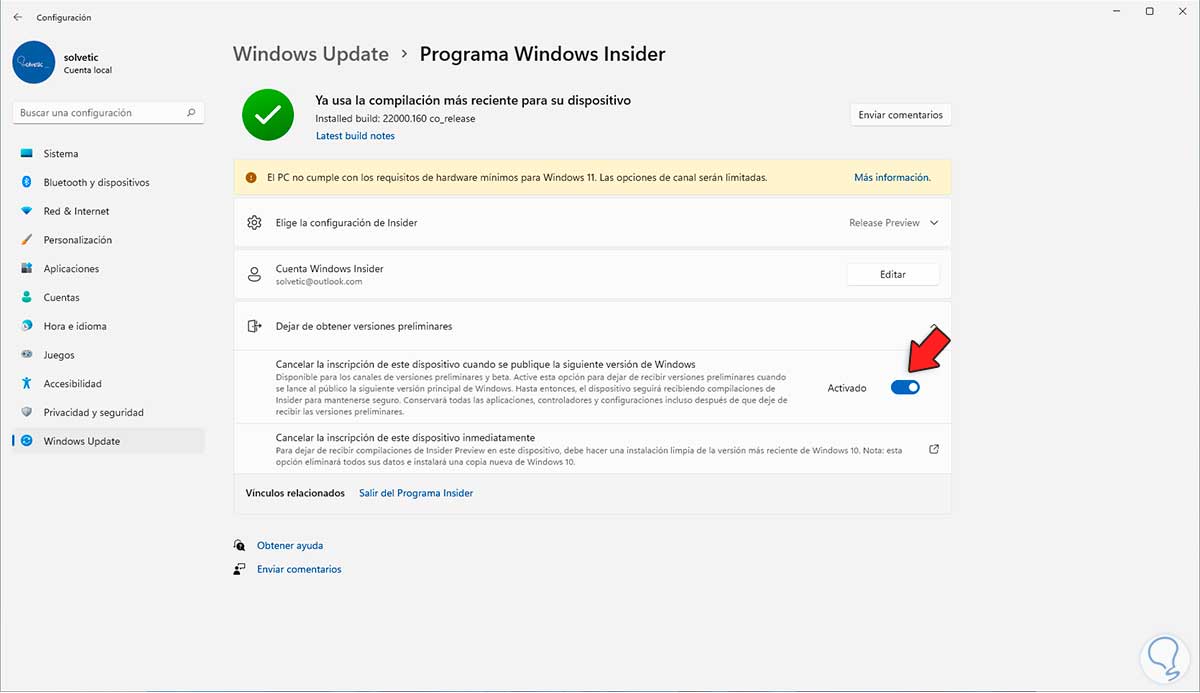Click the Buscar una configuración search field

(108, 113)
